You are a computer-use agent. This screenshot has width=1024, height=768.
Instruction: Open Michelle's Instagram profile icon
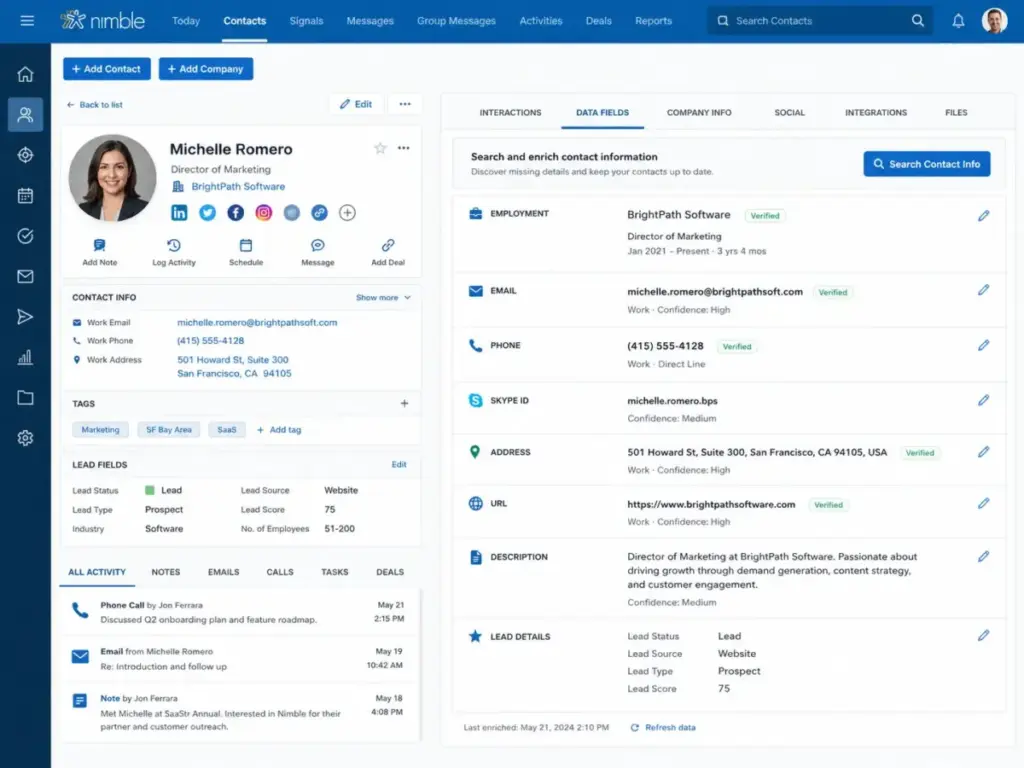tap(263, 212)
